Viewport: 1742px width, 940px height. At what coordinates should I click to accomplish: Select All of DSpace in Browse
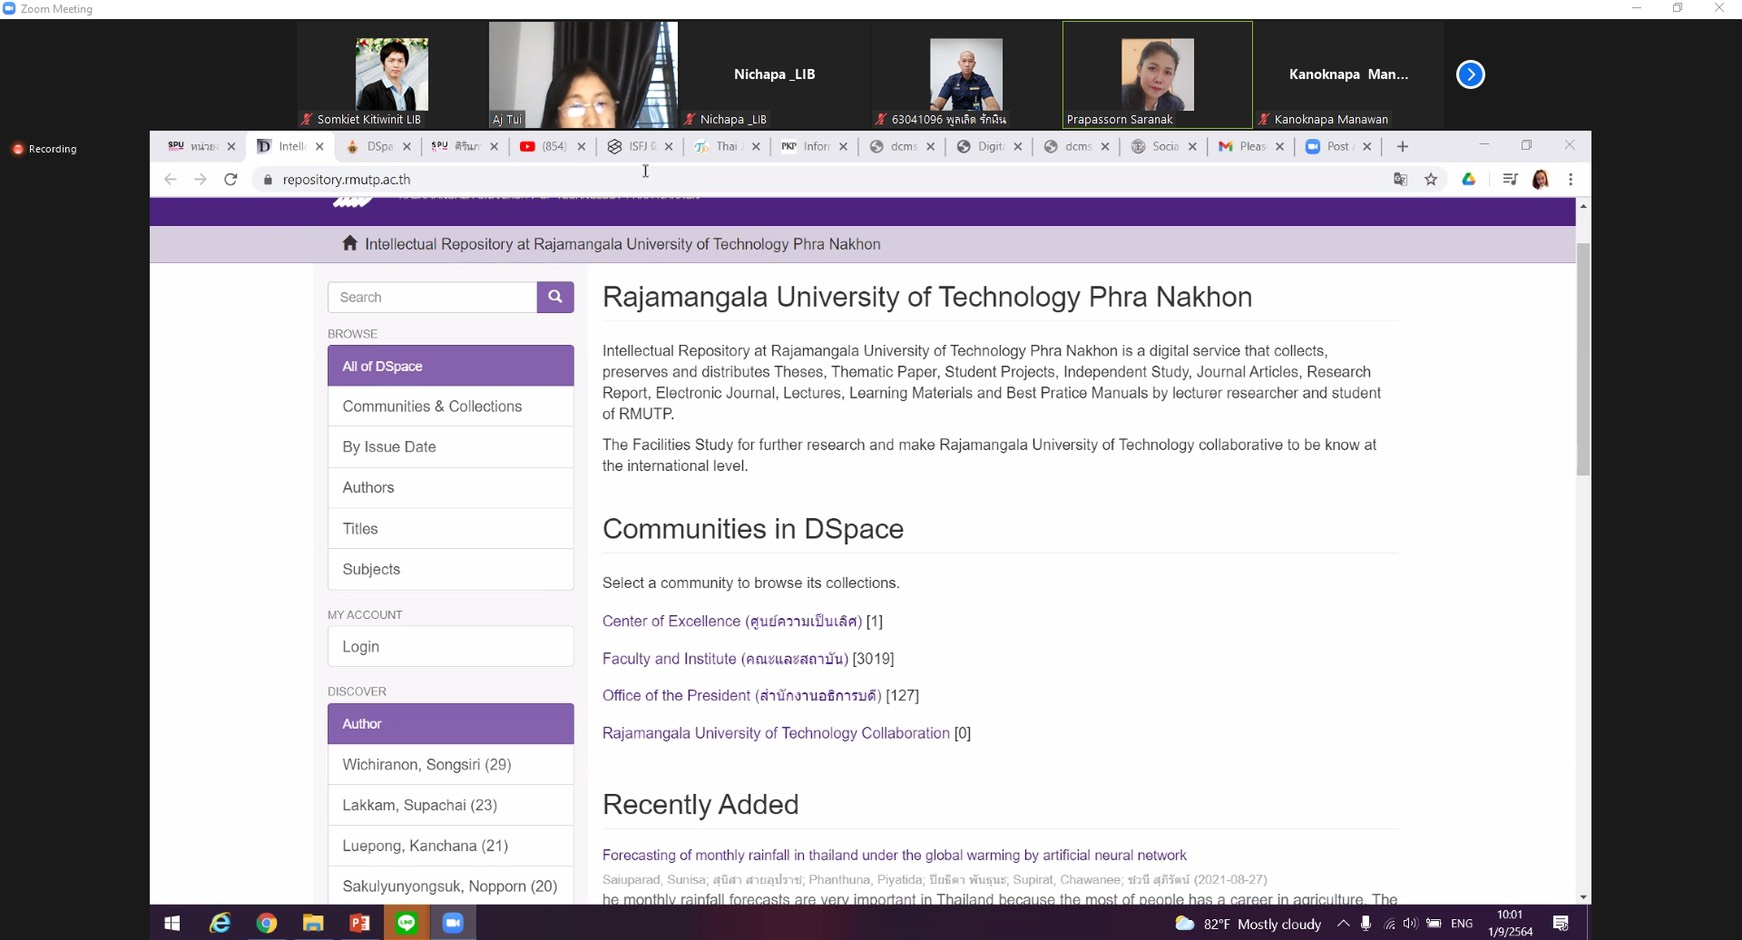point(451,366)
